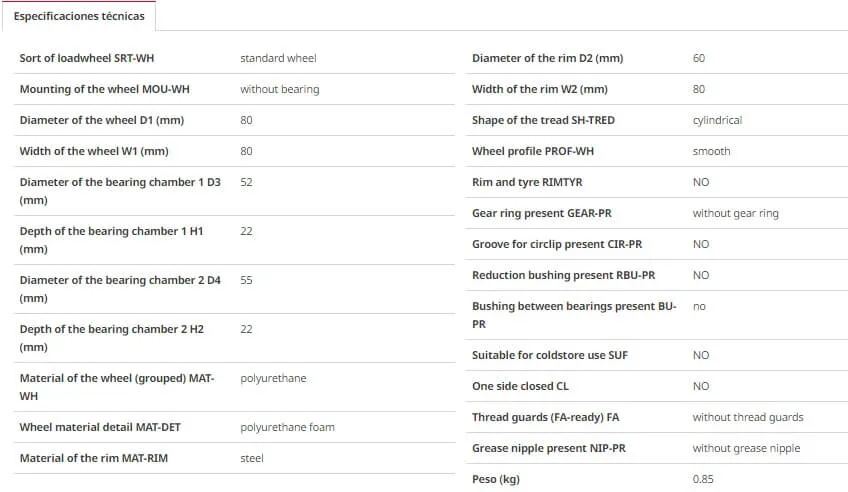Select Diameter of the rim D2 label
This screenshot has height=492, width=848.
(x=547, y=58)
